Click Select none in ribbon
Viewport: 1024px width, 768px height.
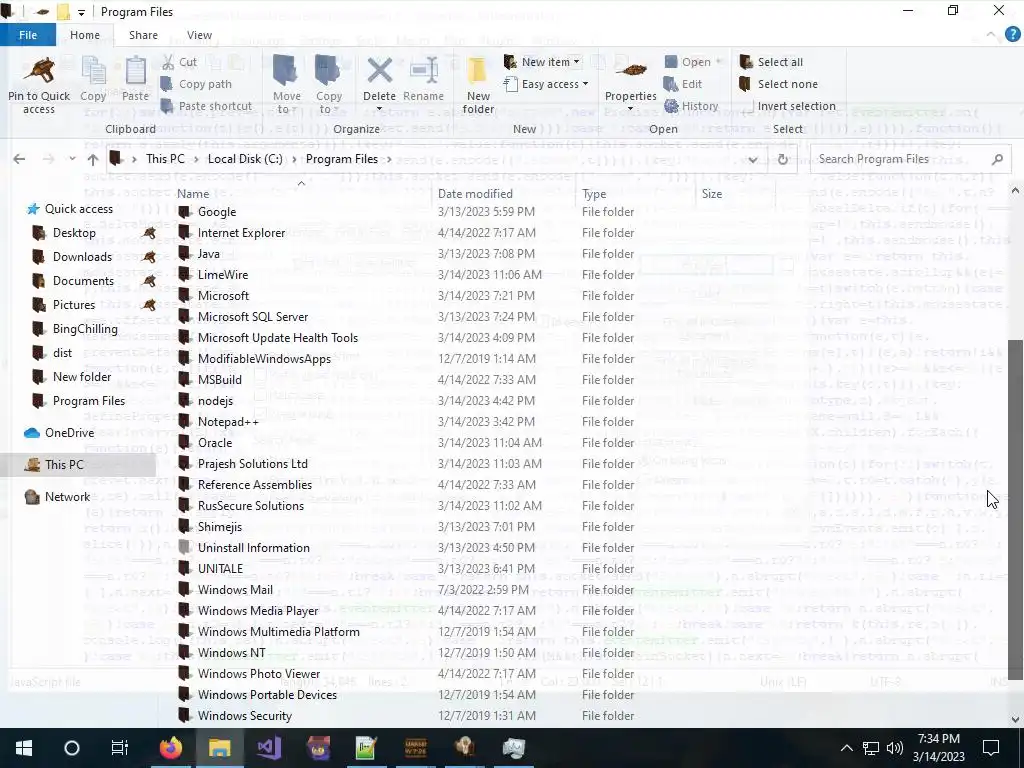coord(778,84)
